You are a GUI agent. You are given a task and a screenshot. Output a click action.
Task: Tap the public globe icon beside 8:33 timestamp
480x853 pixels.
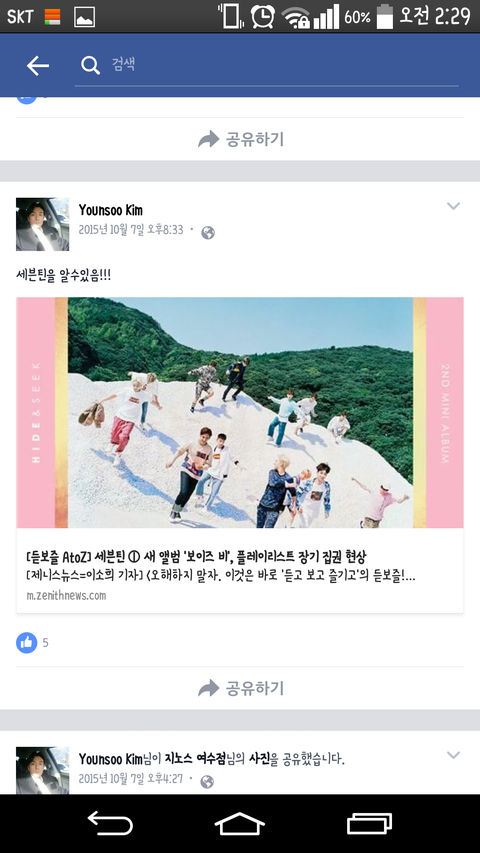[x=207, y=233]
